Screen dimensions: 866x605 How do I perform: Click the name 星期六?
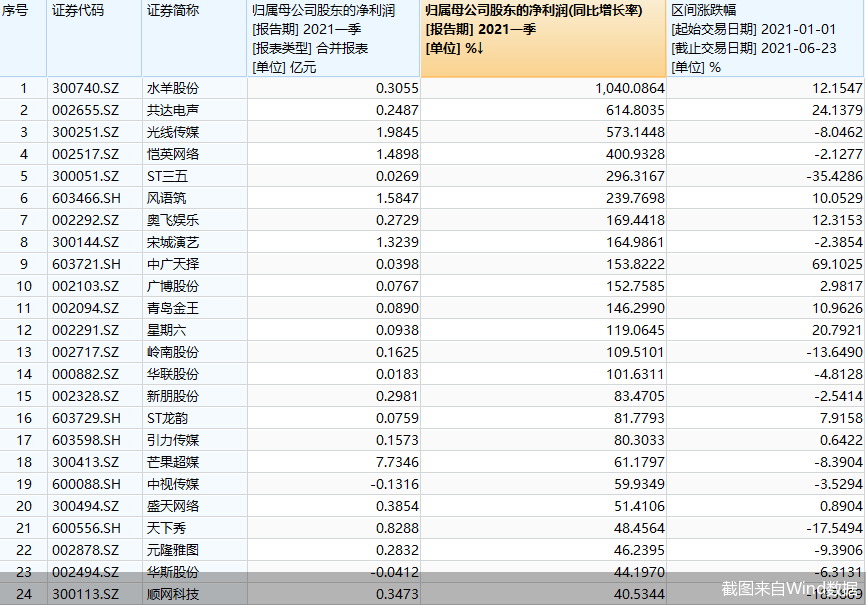pyautogui.click(x=167, y=330)
